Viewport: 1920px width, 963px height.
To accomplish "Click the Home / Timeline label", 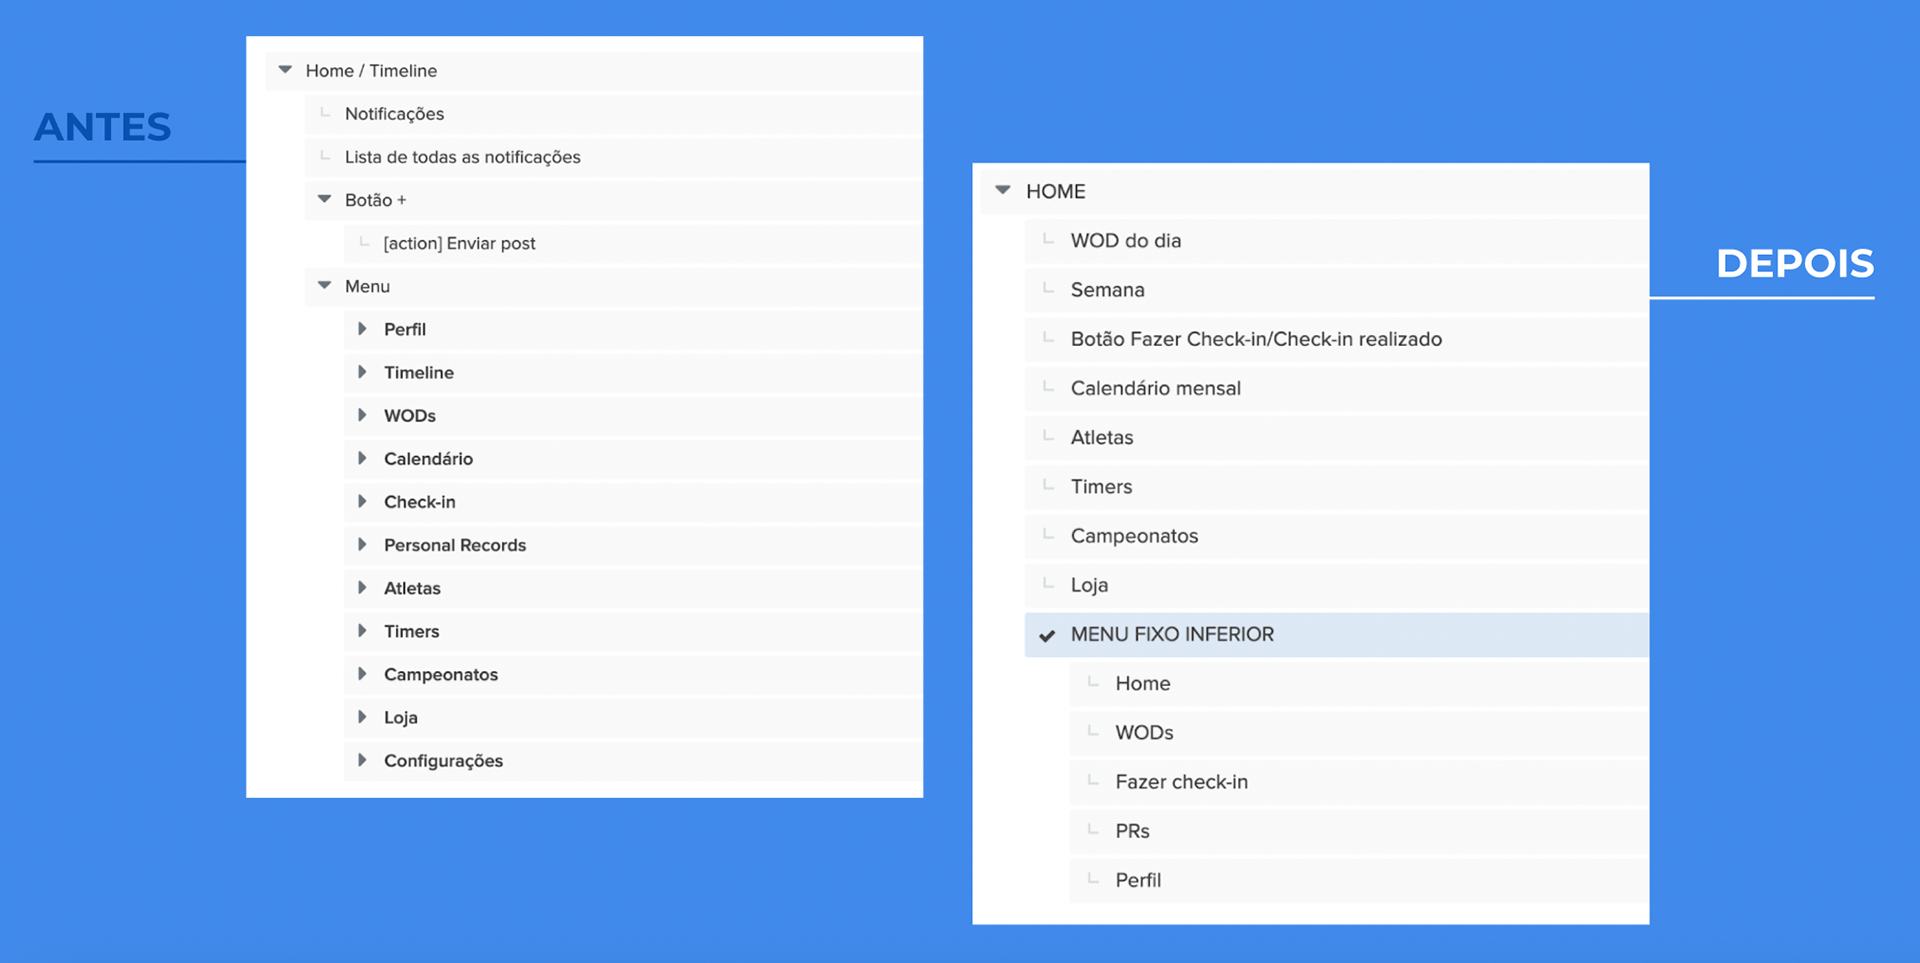I will click(371, 71).
